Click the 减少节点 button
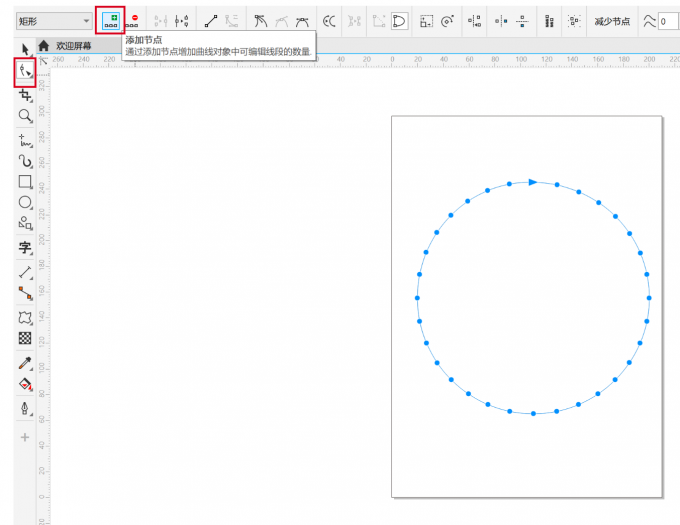Viewport: 680px width, 525px height. [612, 21]
